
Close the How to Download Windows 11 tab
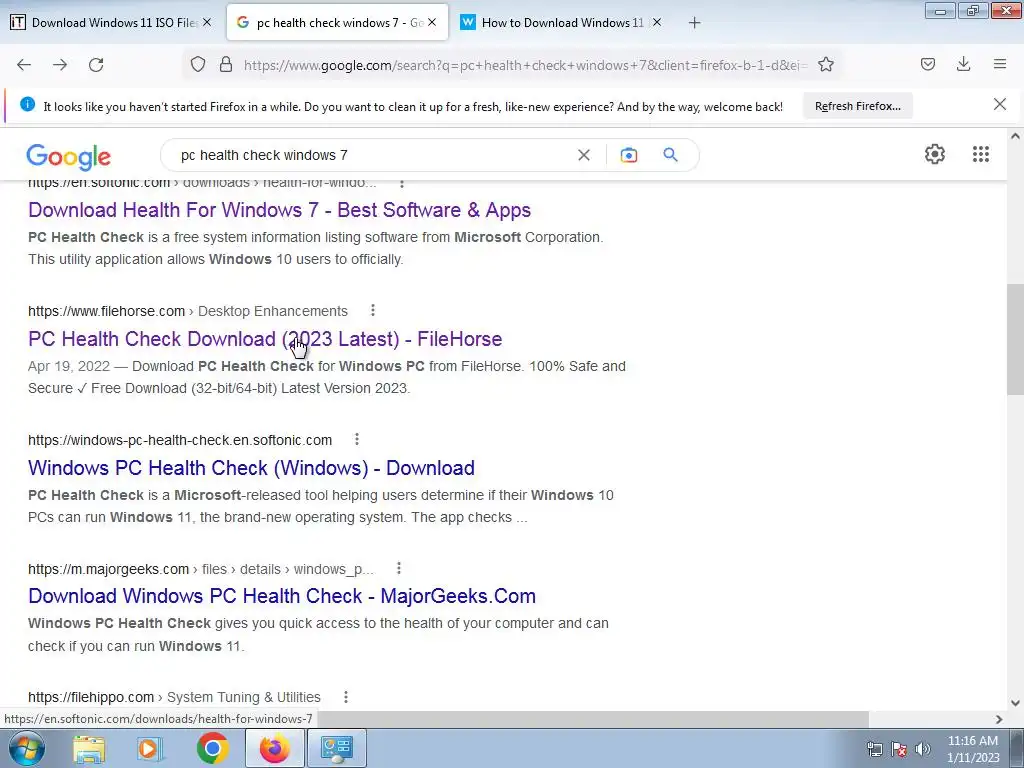click(x=657, y=22)
